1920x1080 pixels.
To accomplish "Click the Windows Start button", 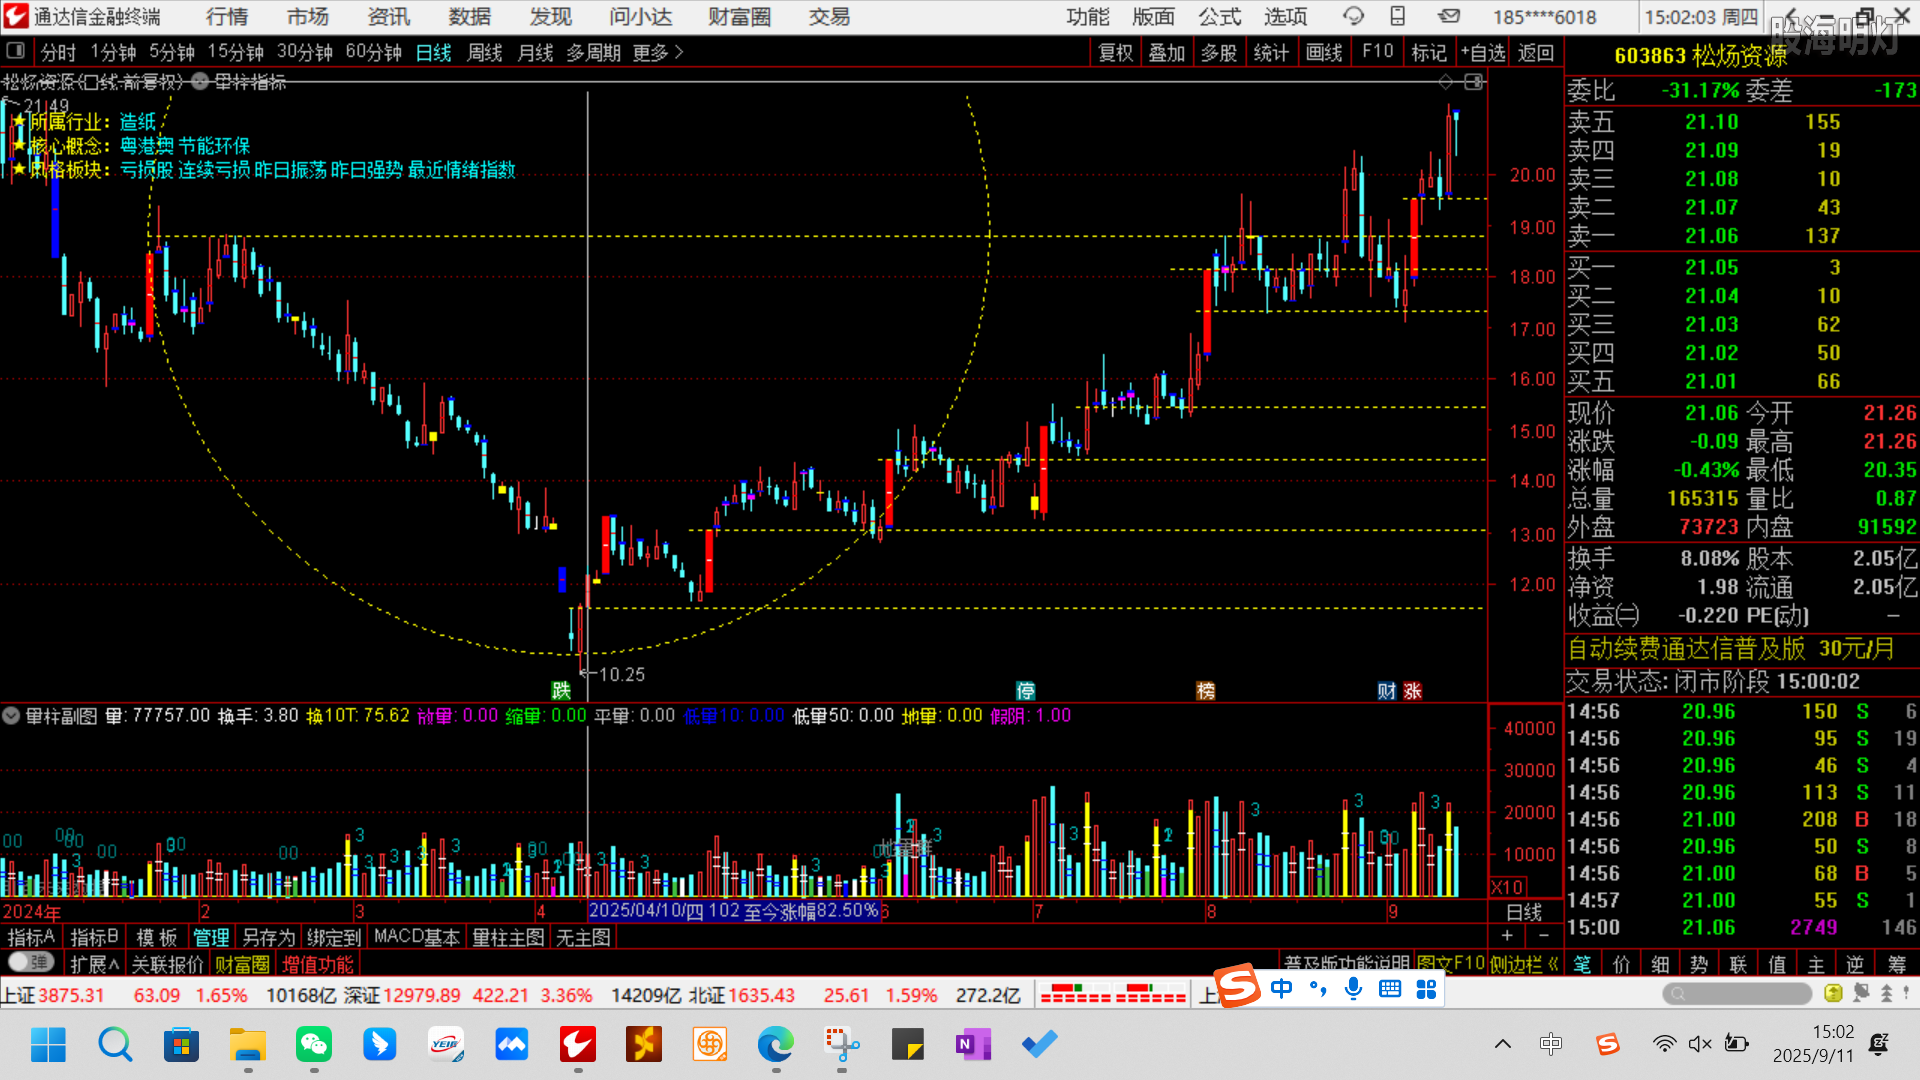I will (x=48, y=1044).
